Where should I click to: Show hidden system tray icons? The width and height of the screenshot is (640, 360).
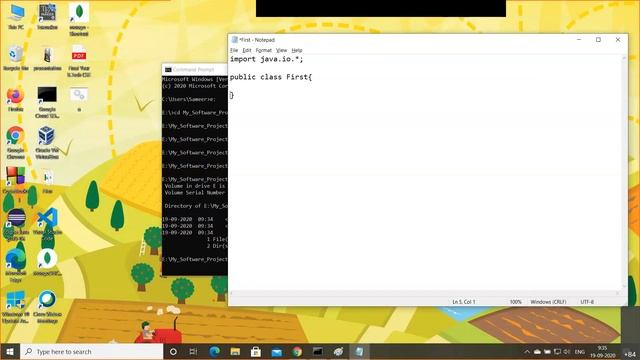[527, 351]
